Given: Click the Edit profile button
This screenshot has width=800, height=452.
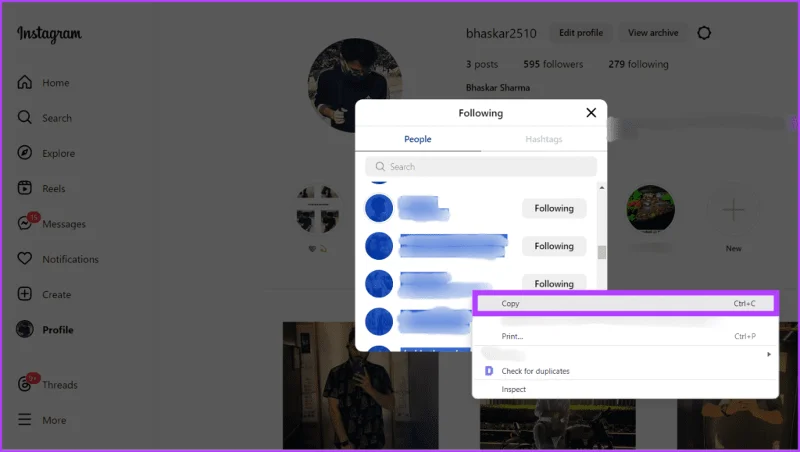Looking at the screenshot, I should (x=581, y=33).
